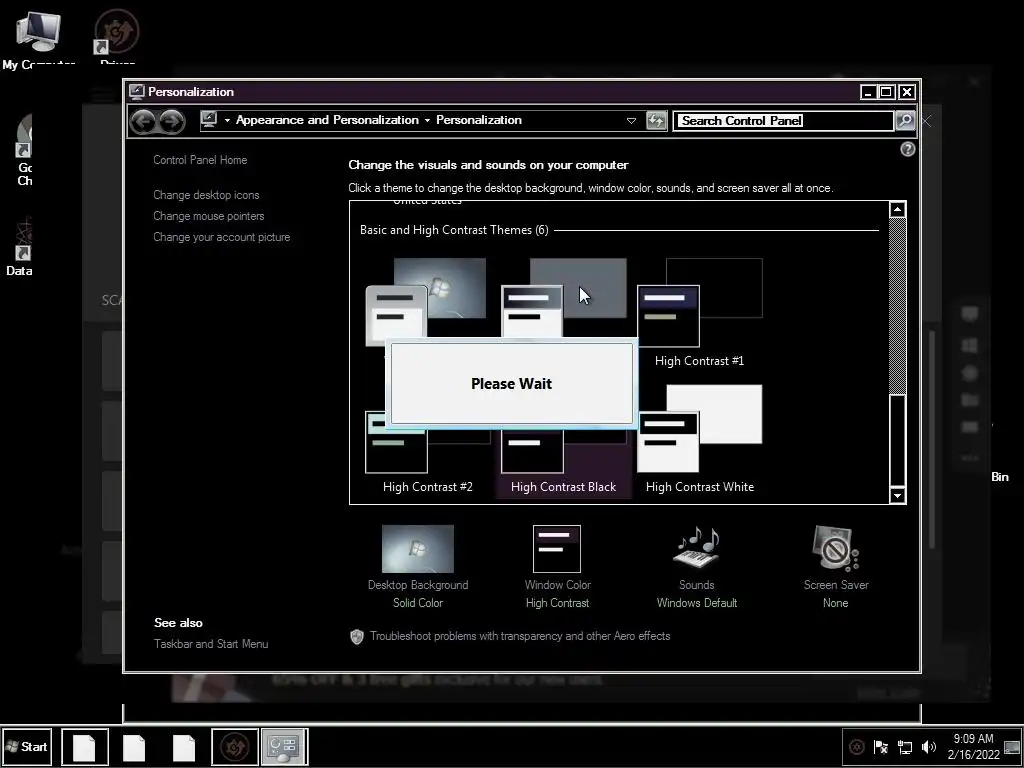Open Desktop Background settings icon
This screenshot has width=1024, height=768.
point(418,549)
